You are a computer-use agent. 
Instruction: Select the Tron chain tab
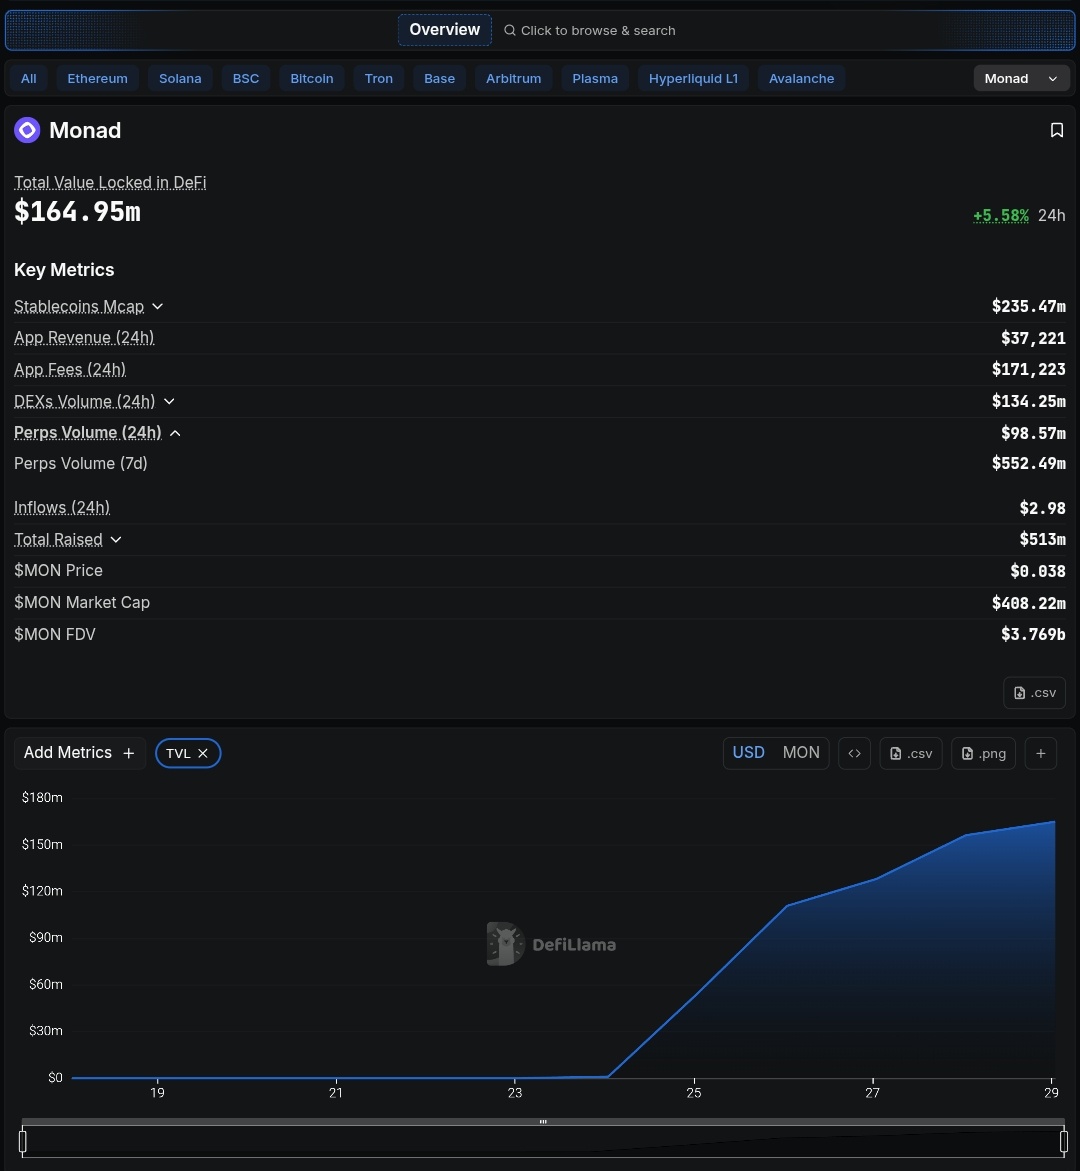tap(379, 78)
